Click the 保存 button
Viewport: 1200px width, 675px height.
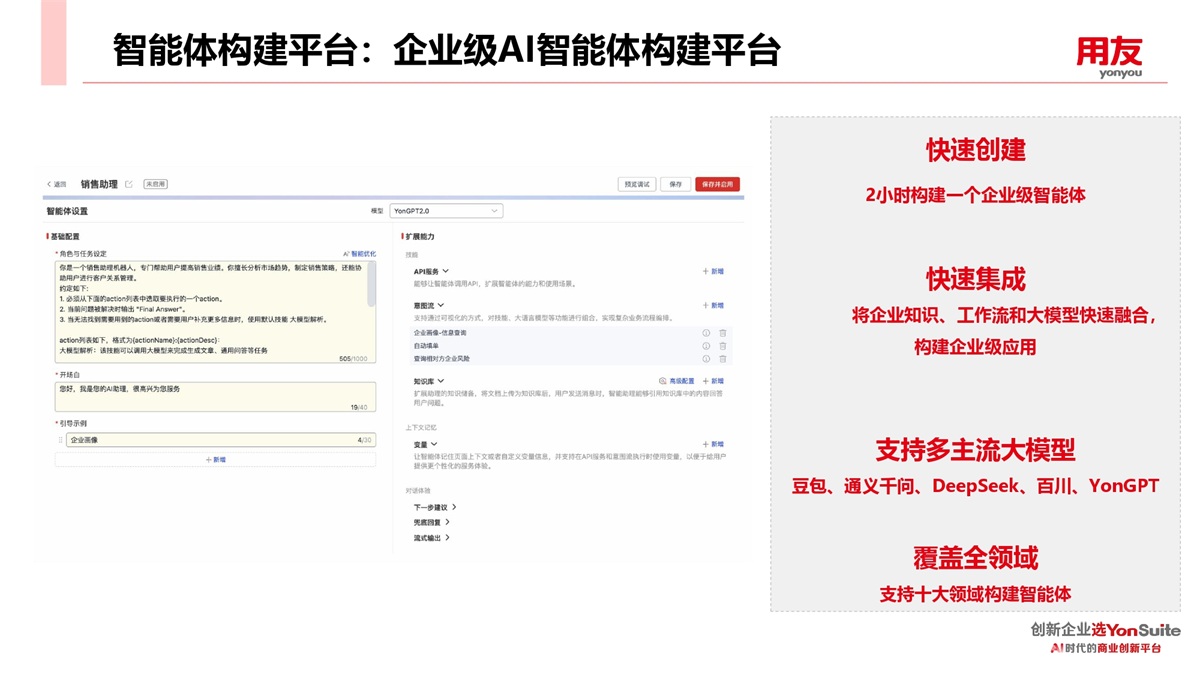tap(675, 184)
